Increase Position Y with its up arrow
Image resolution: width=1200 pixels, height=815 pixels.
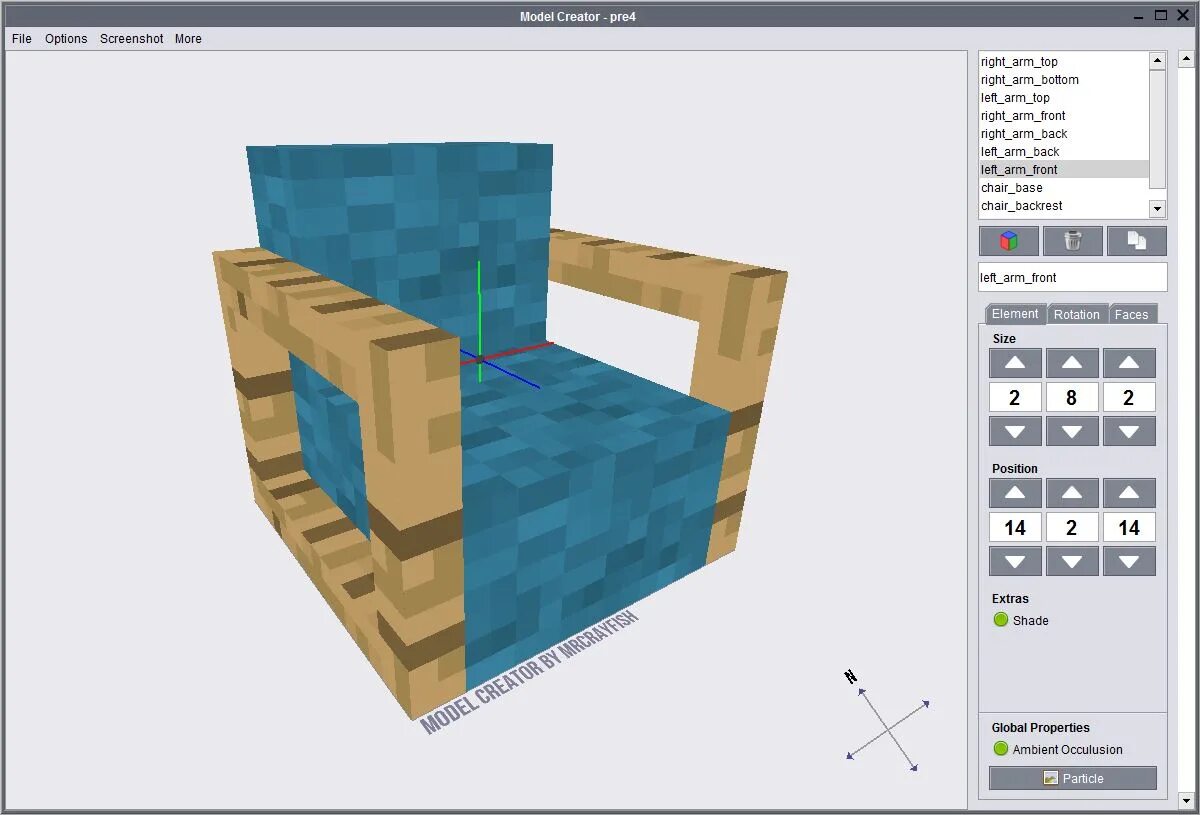[1072, 493]
